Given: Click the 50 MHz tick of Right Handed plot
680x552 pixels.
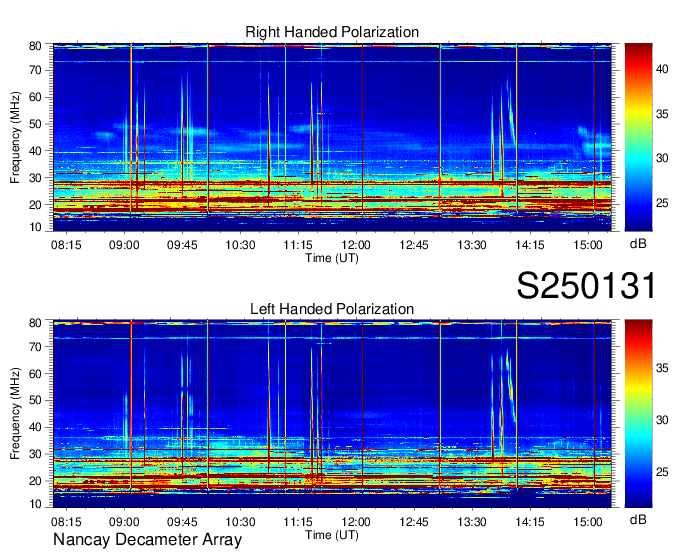Looking at the screenshot, I should click(35, 124).
